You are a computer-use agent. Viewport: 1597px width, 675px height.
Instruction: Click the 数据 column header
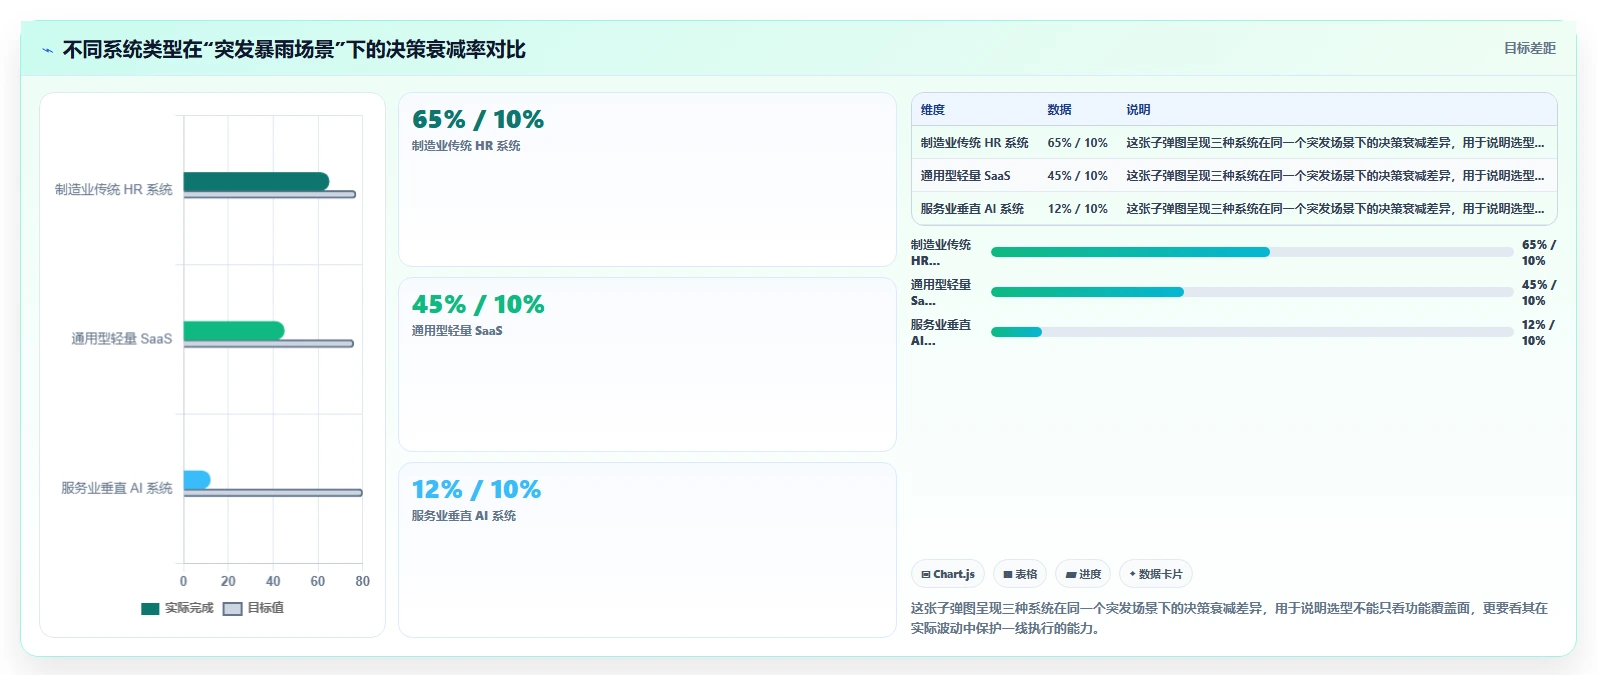pos(1060,110)
